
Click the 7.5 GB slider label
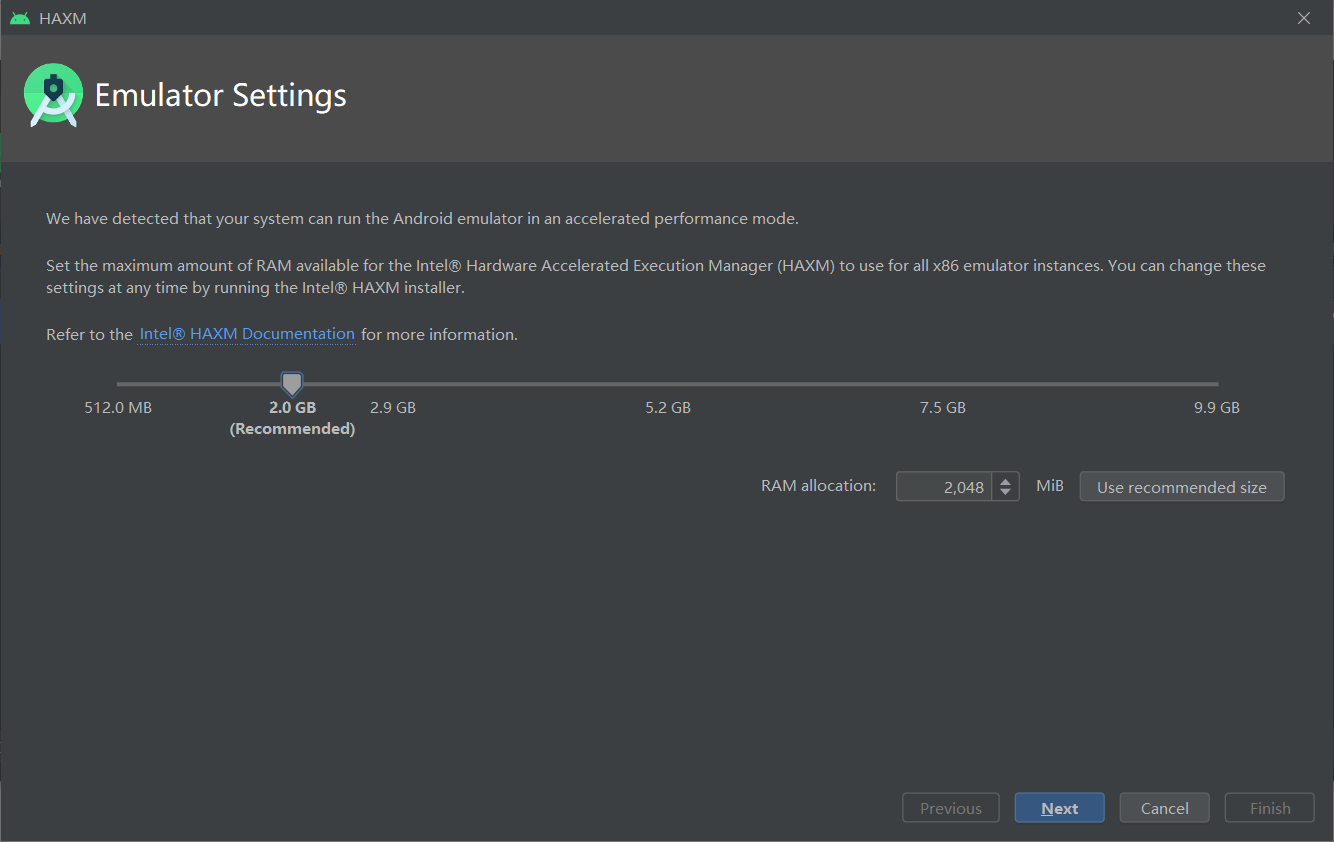pos(943,407)
